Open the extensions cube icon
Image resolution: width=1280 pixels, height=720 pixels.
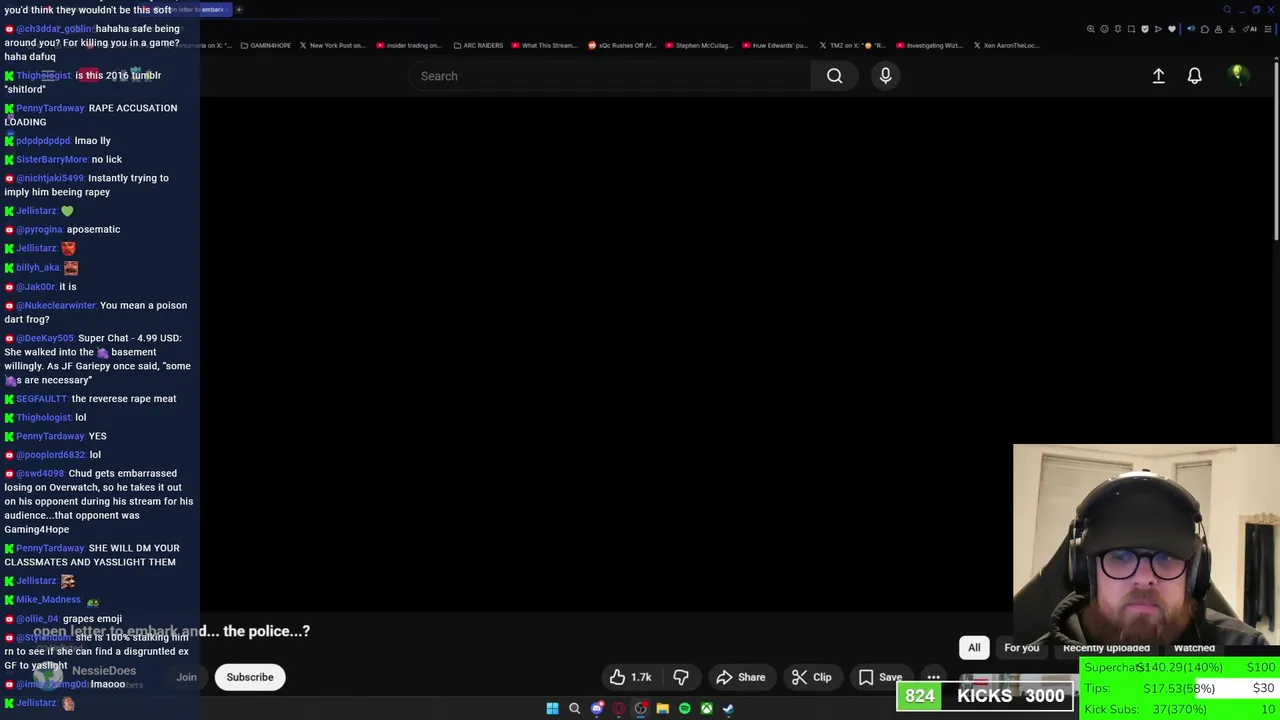(x=1205, y=29)
